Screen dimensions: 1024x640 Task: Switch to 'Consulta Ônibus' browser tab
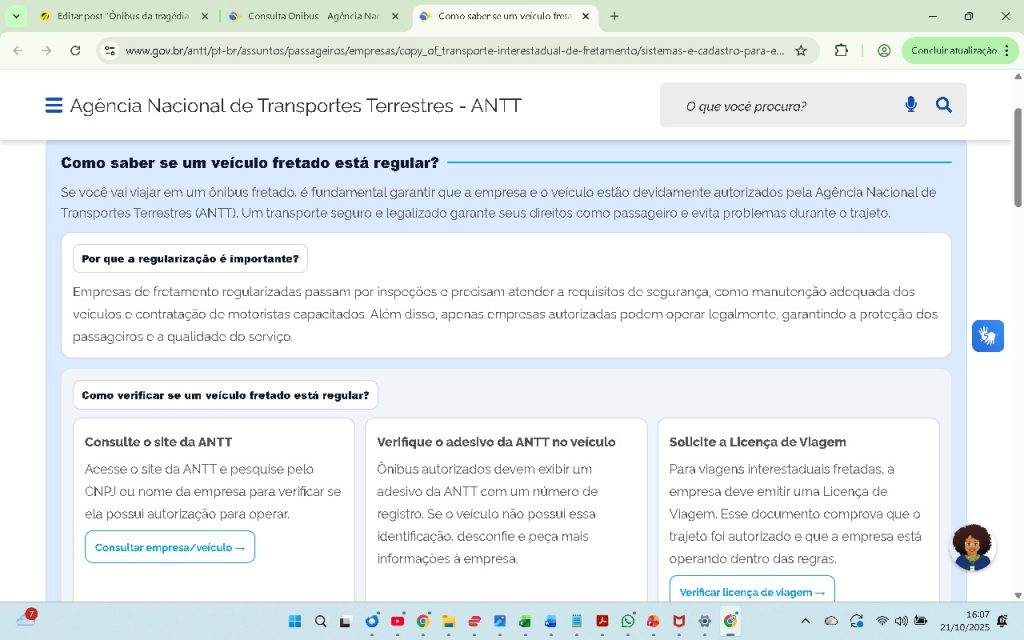point(313,16)
